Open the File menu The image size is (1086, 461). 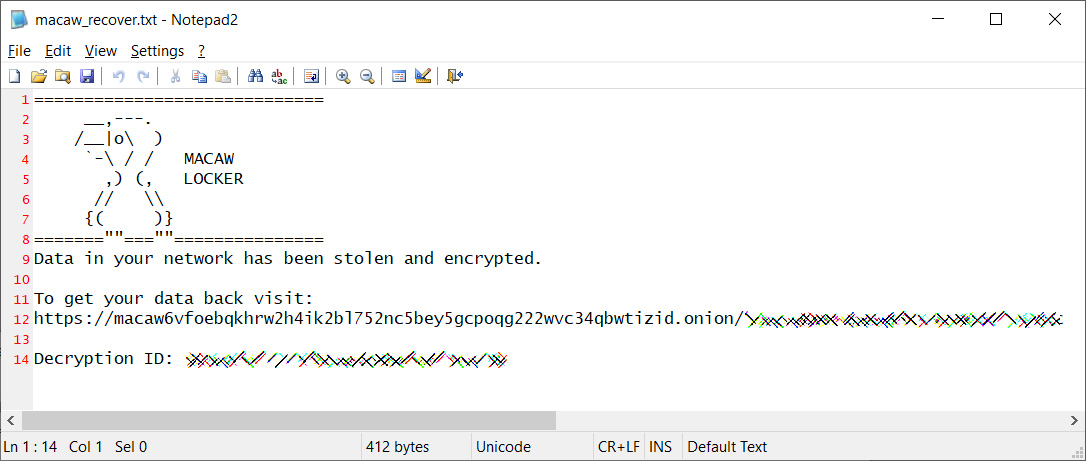[19, 51]
